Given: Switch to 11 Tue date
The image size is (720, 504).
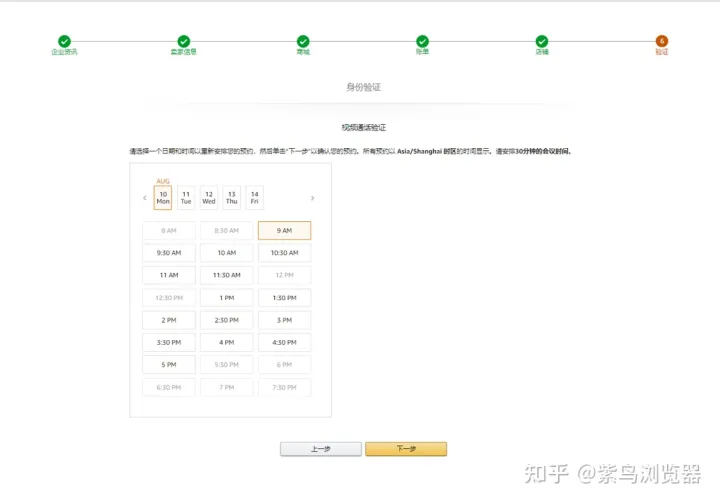Looking at the screenshot, I should point(186,197).
